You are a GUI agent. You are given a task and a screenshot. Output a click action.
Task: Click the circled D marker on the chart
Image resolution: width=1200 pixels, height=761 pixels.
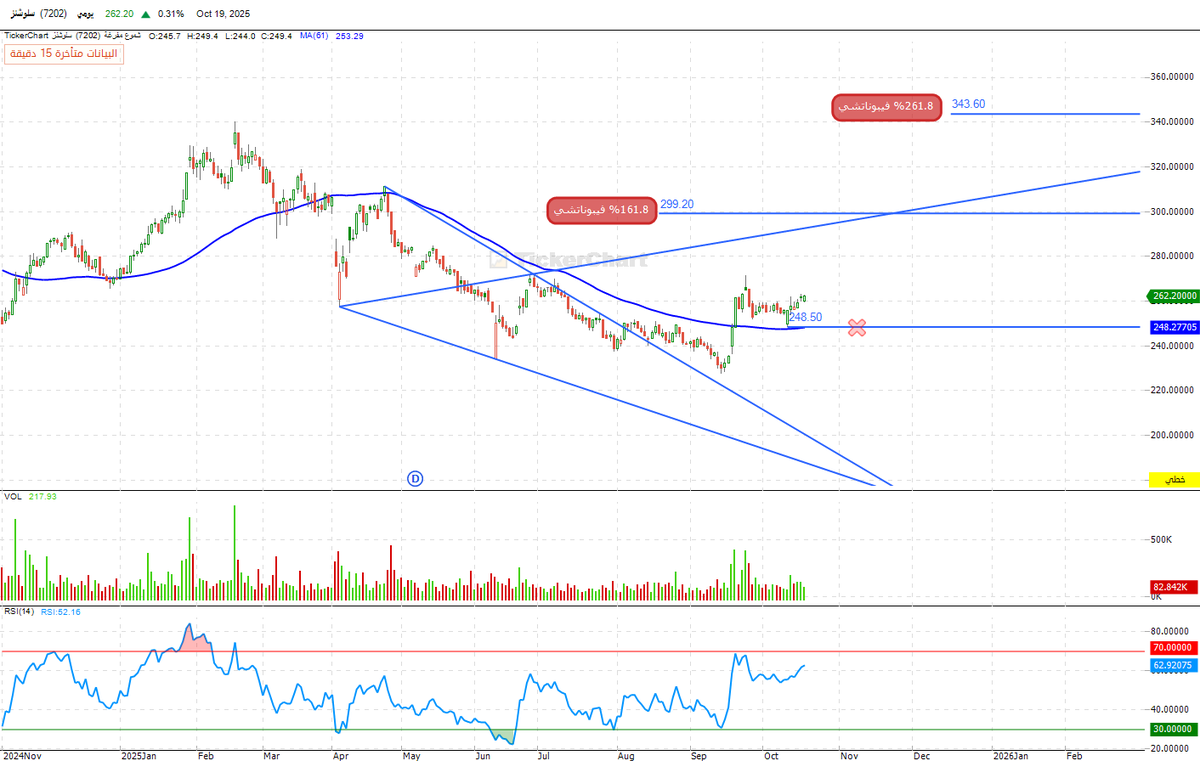click(x=416, y=479)
